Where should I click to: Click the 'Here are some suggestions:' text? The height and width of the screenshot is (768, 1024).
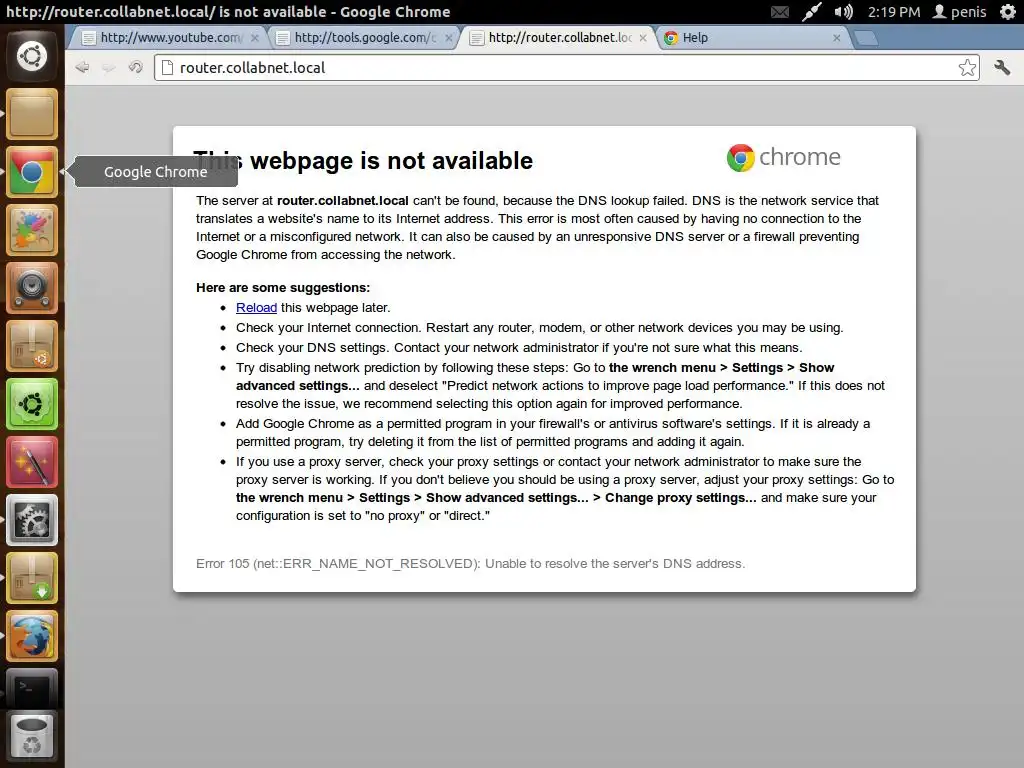click(283, 288)
